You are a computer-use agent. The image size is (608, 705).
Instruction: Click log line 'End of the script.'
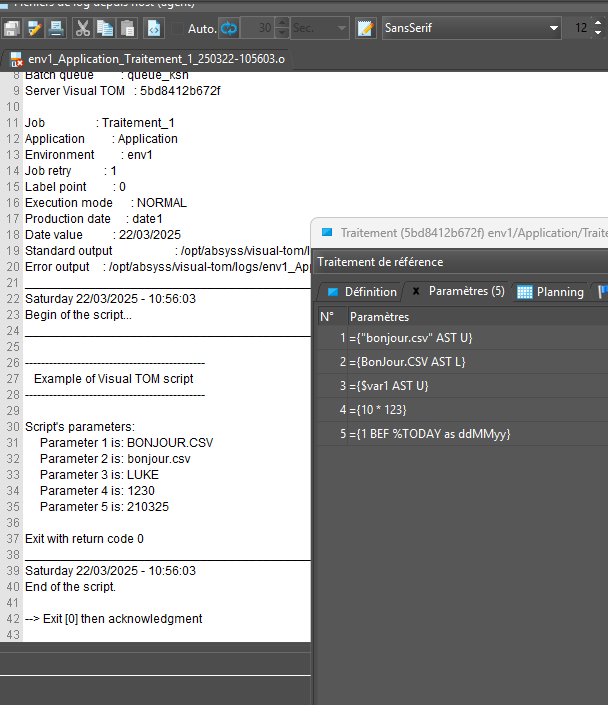coord(70,587)
